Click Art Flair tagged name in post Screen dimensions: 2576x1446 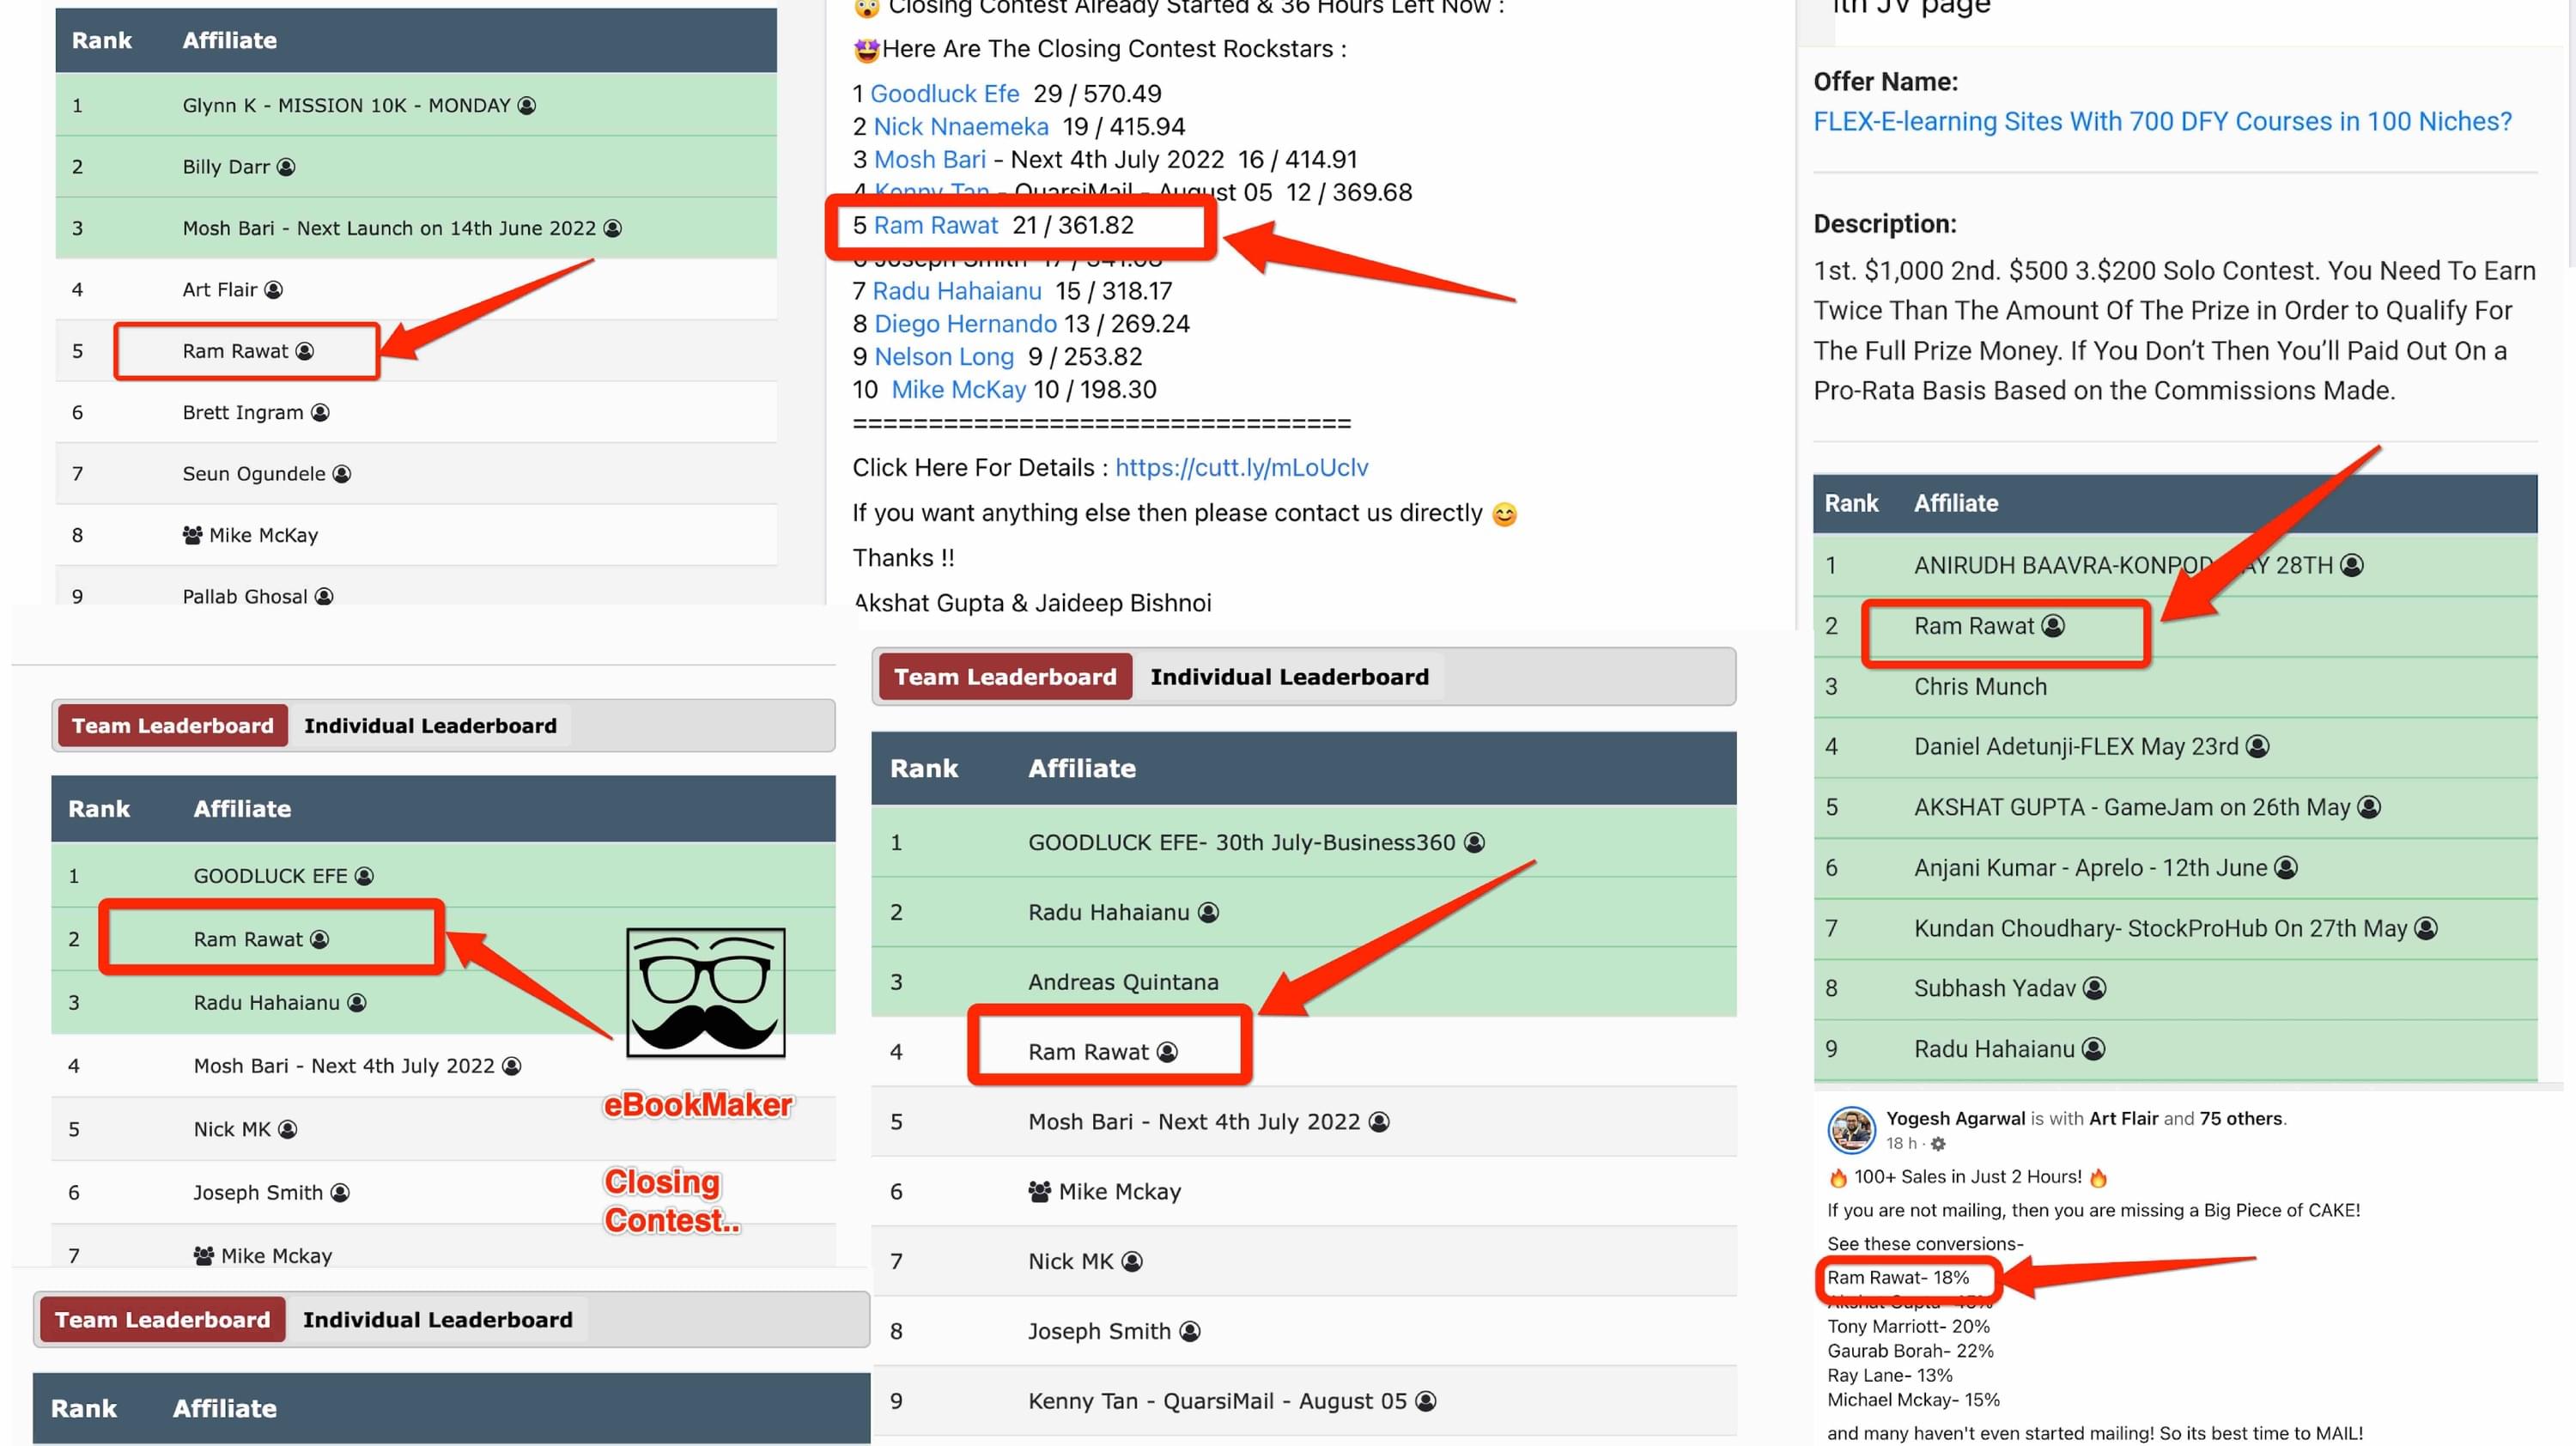(x=2124, y=1118)
